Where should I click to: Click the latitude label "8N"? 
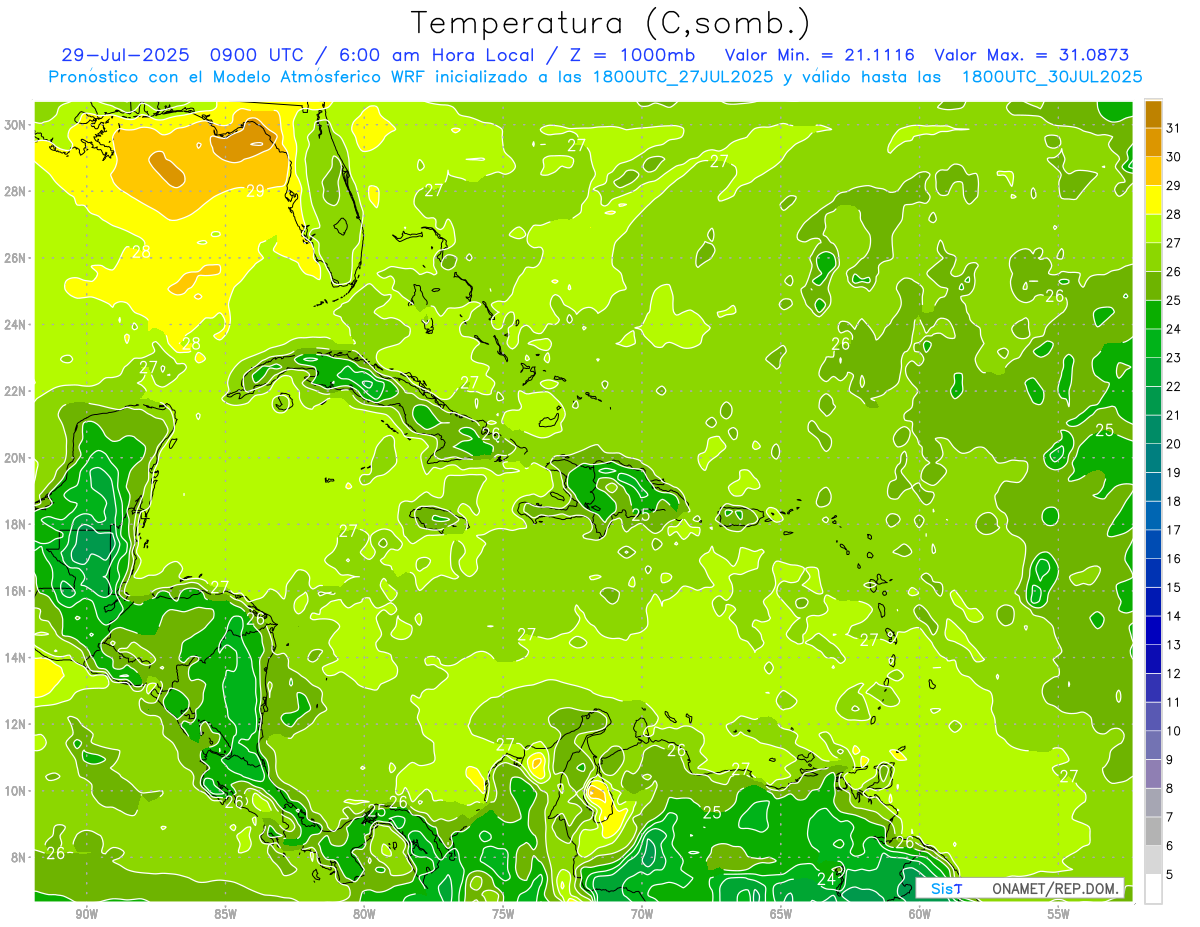(20, 857)
